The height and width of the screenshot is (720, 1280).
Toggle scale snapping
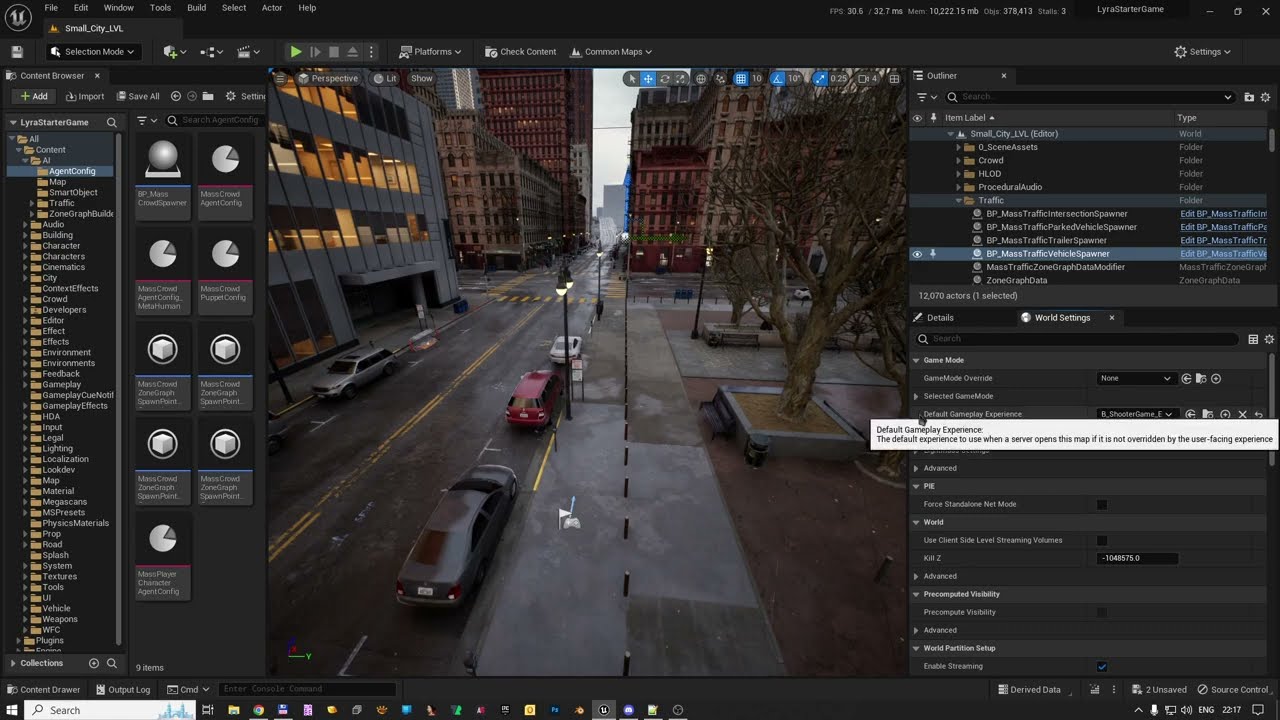820,78
